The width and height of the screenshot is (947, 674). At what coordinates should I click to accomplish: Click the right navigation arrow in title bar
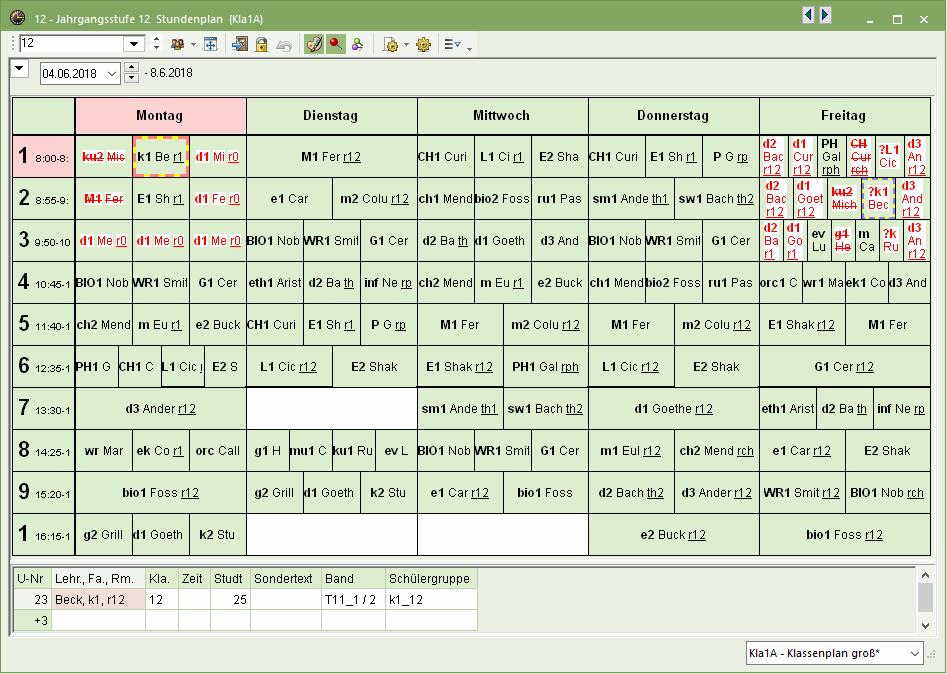pos(825,15)
